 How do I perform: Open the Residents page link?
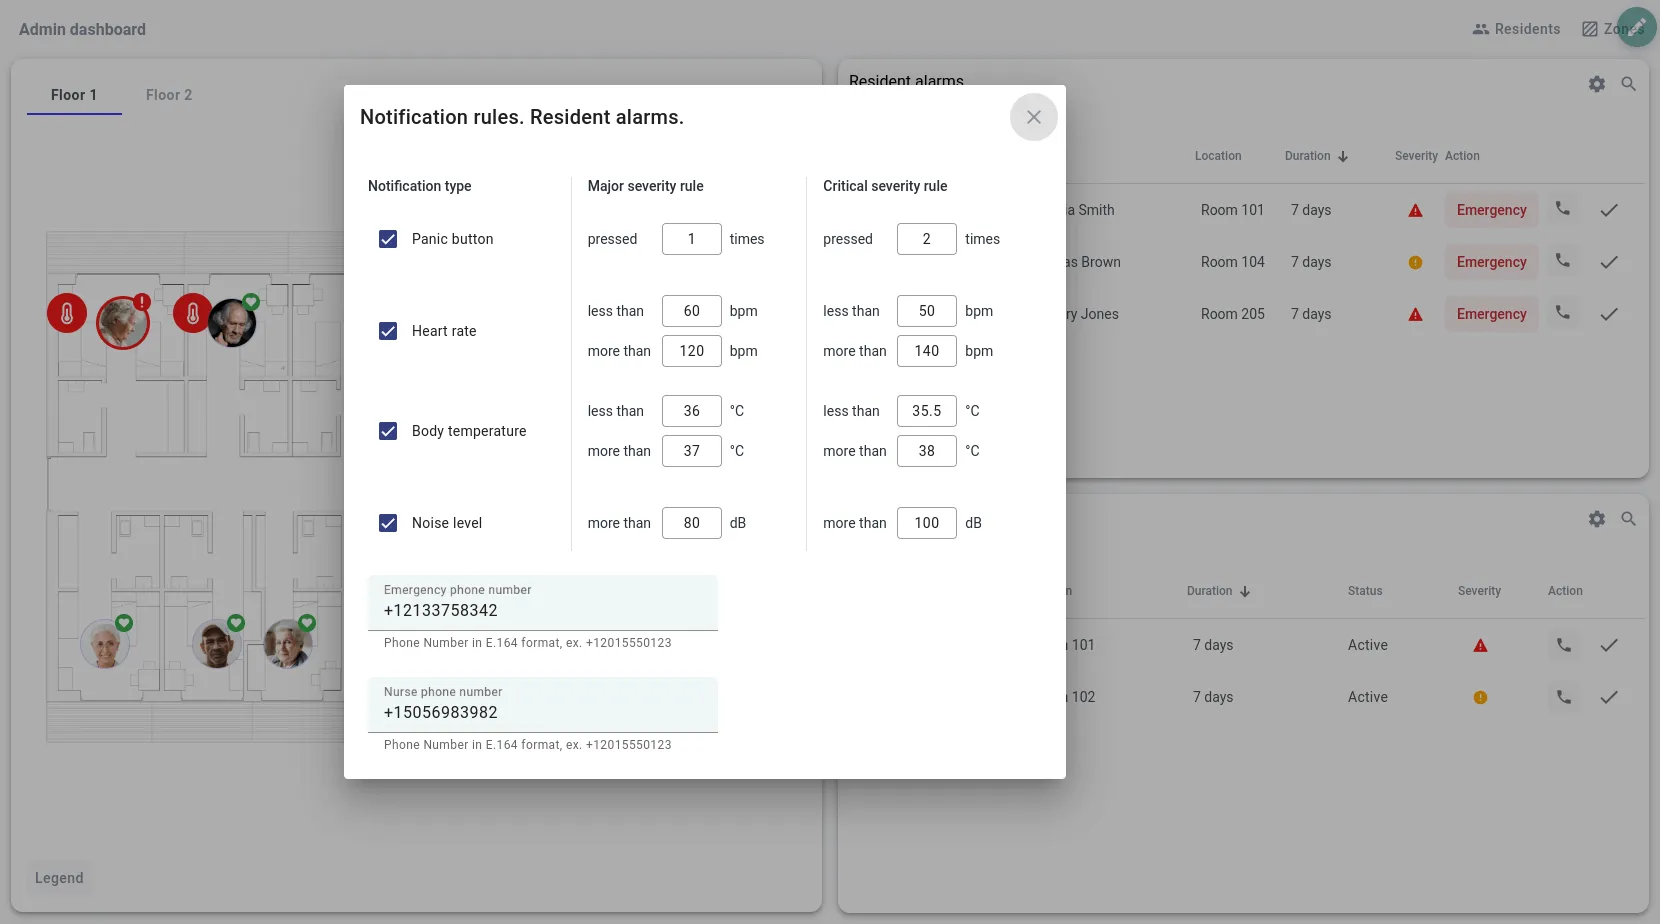click(1516, 29)
